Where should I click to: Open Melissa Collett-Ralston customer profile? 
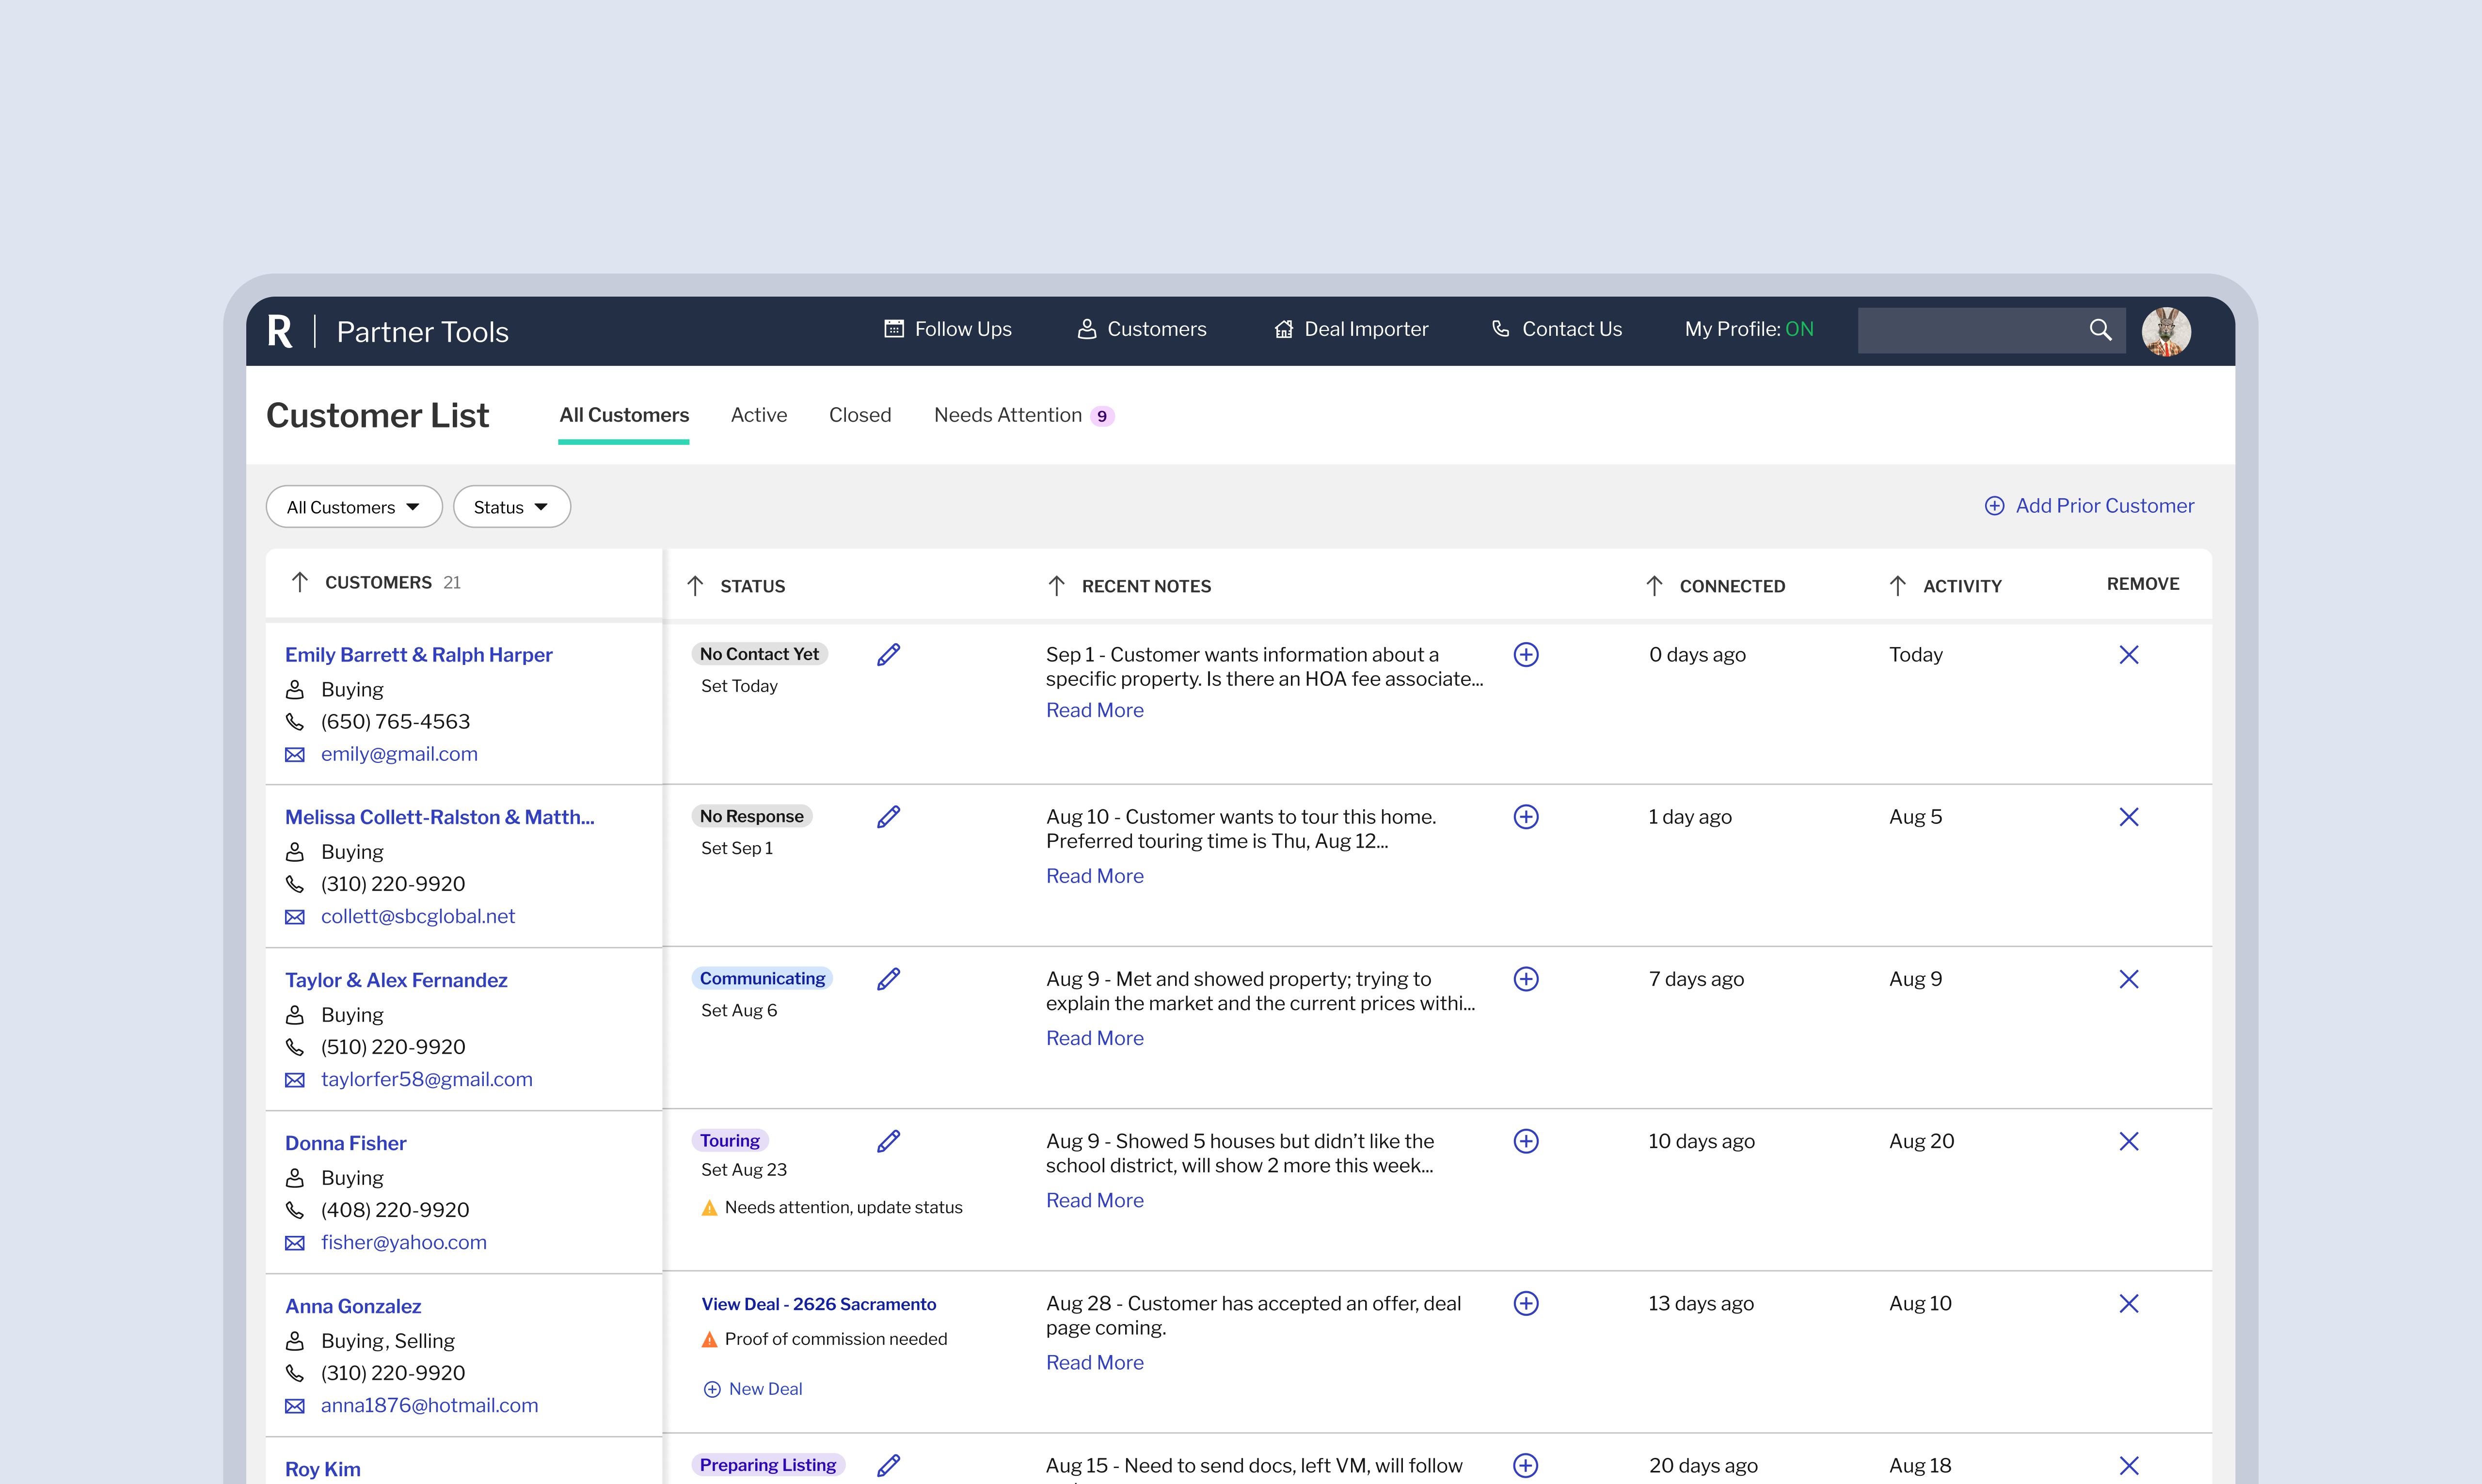(x=440, y=817)
